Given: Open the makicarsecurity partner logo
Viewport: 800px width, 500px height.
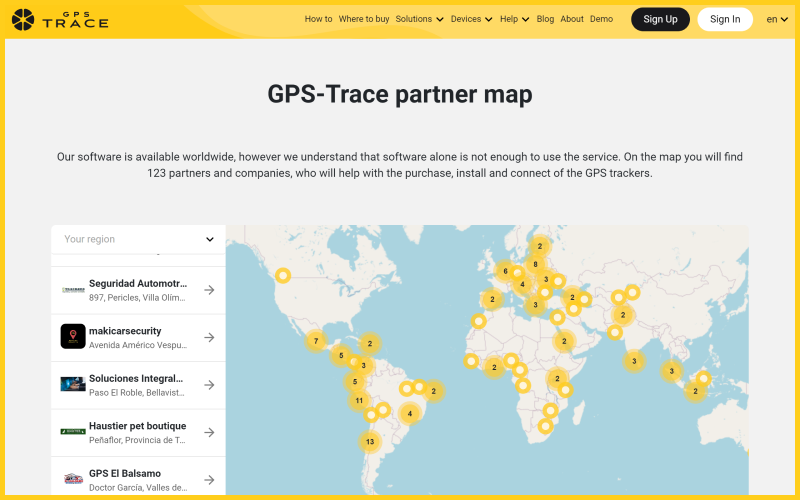Looking at the screenshot, I should [73, 336].
